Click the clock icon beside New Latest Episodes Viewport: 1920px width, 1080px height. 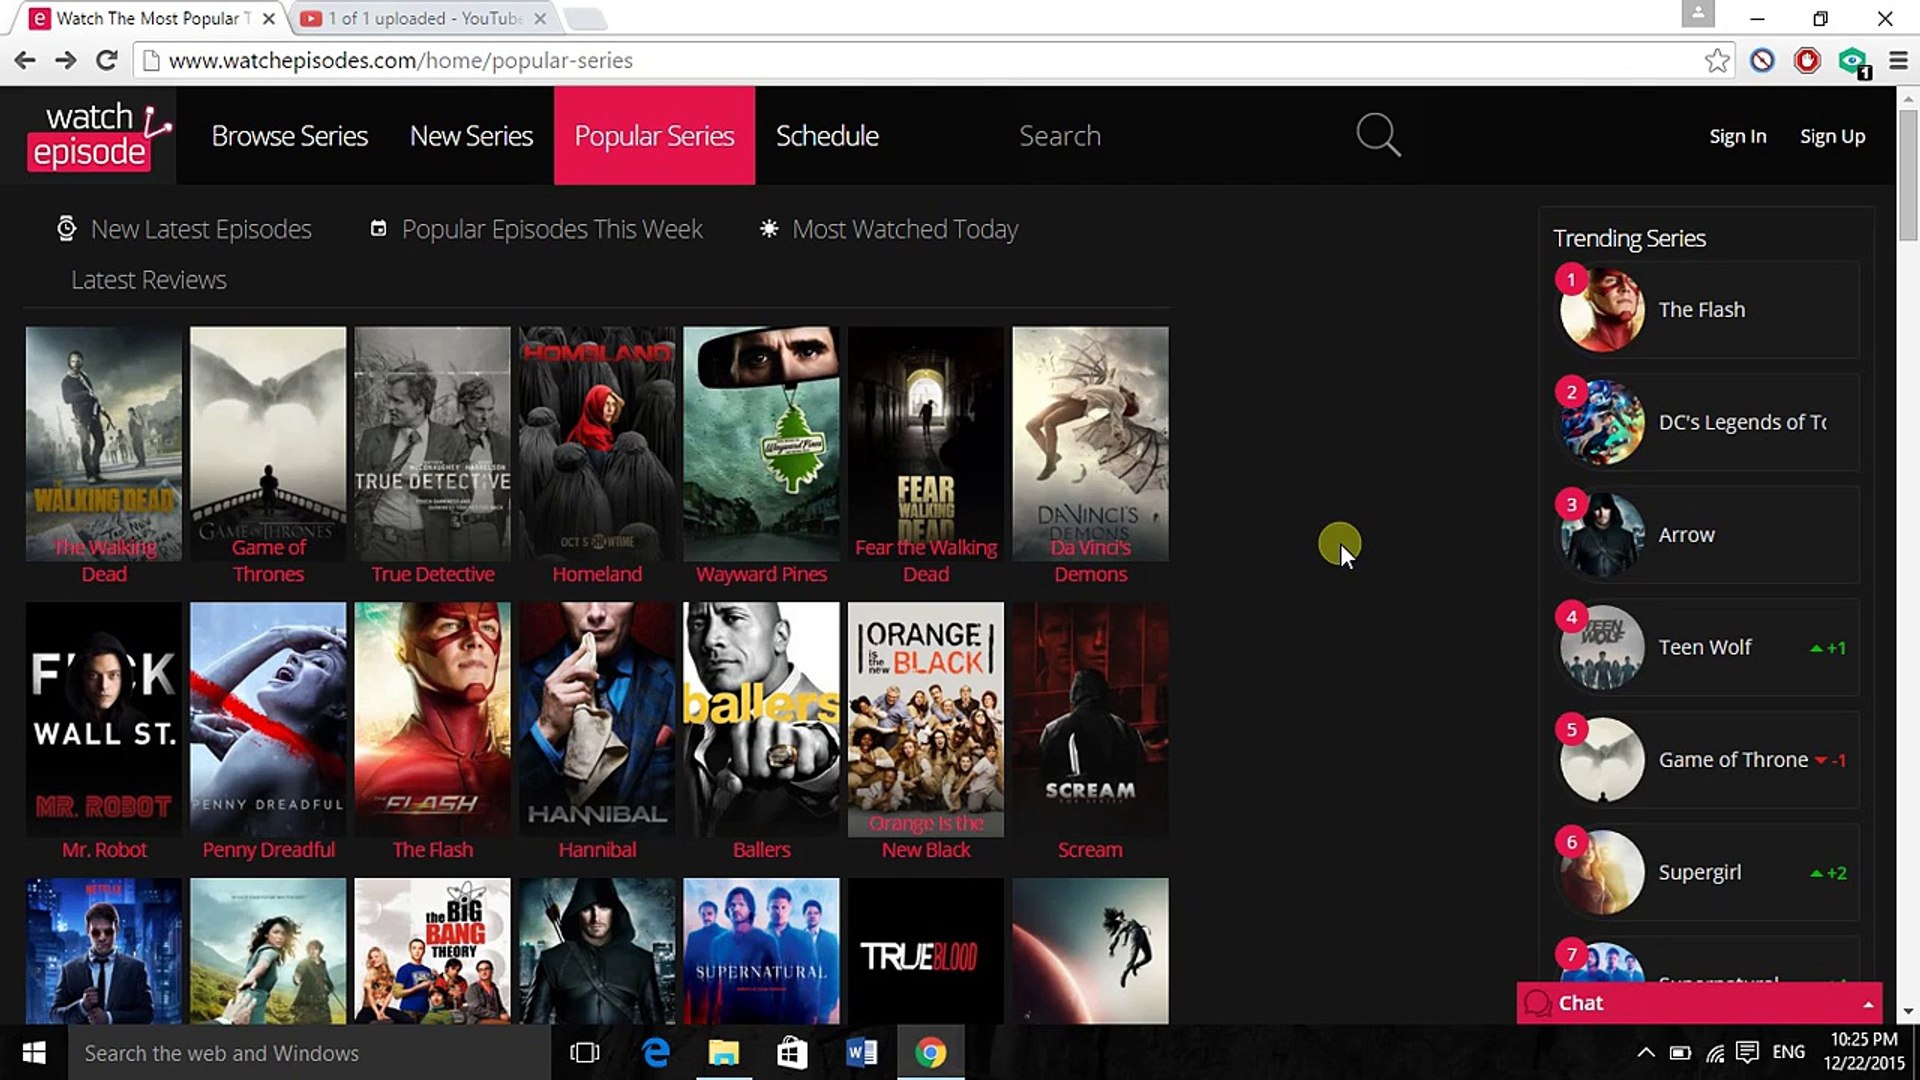tap(65, 228)
